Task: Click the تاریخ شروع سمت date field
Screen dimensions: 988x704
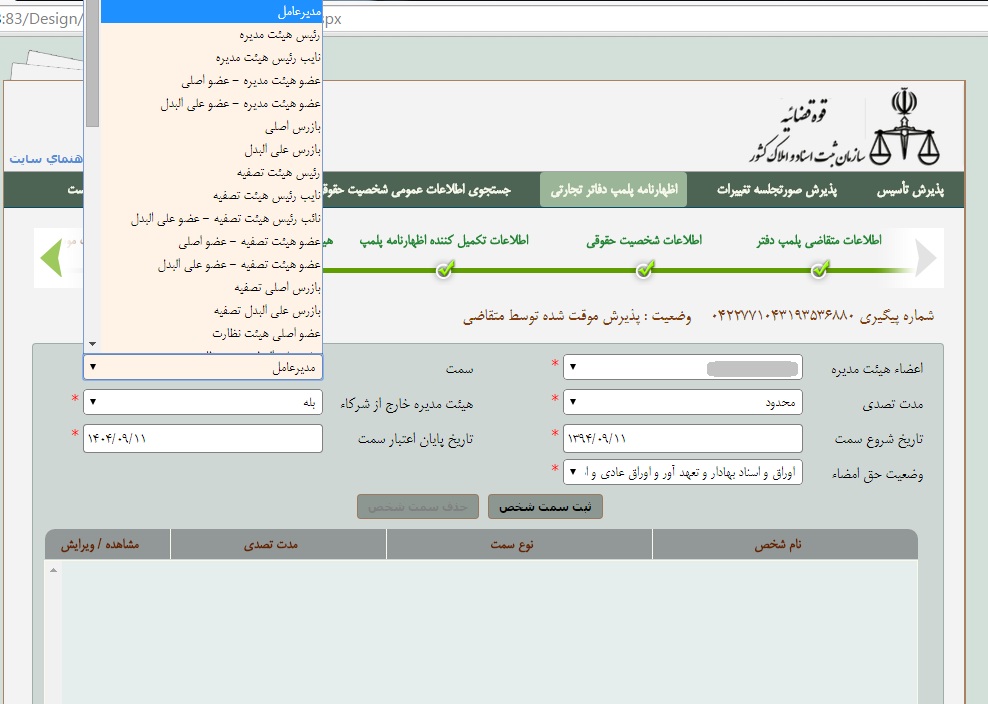Action: (683, 438)
